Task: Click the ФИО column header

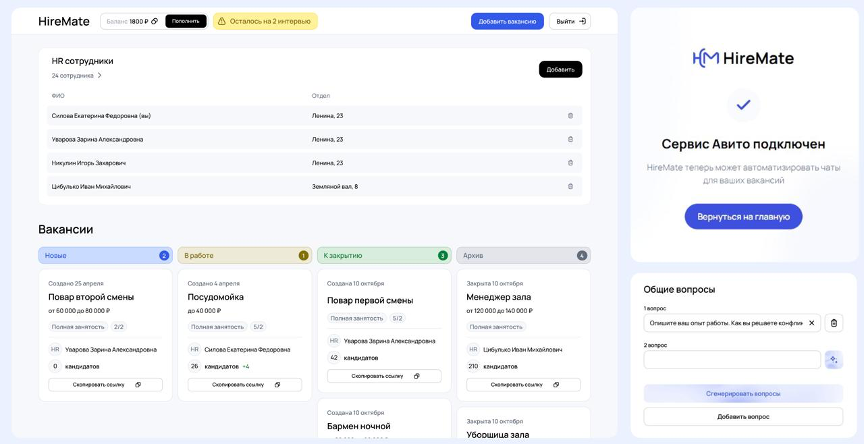Action: tap(58, 96)
